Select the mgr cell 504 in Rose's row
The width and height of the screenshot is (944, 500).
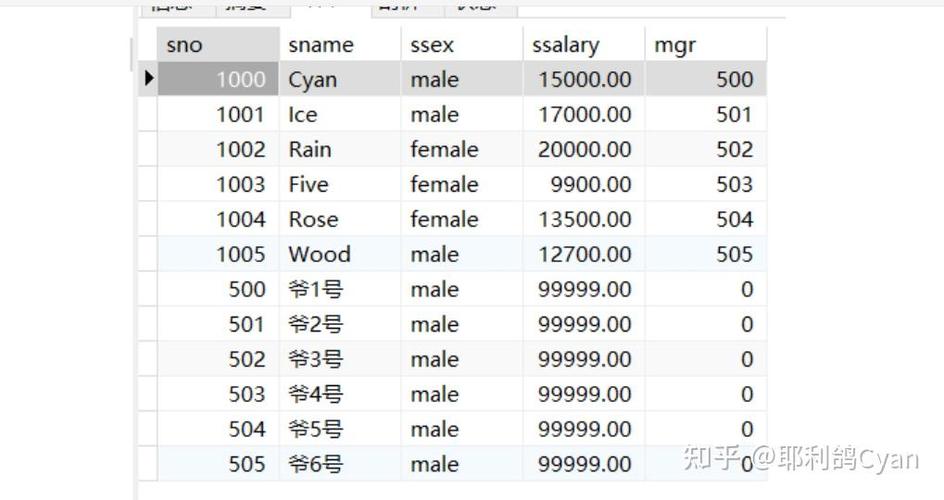tap(706, 218)
